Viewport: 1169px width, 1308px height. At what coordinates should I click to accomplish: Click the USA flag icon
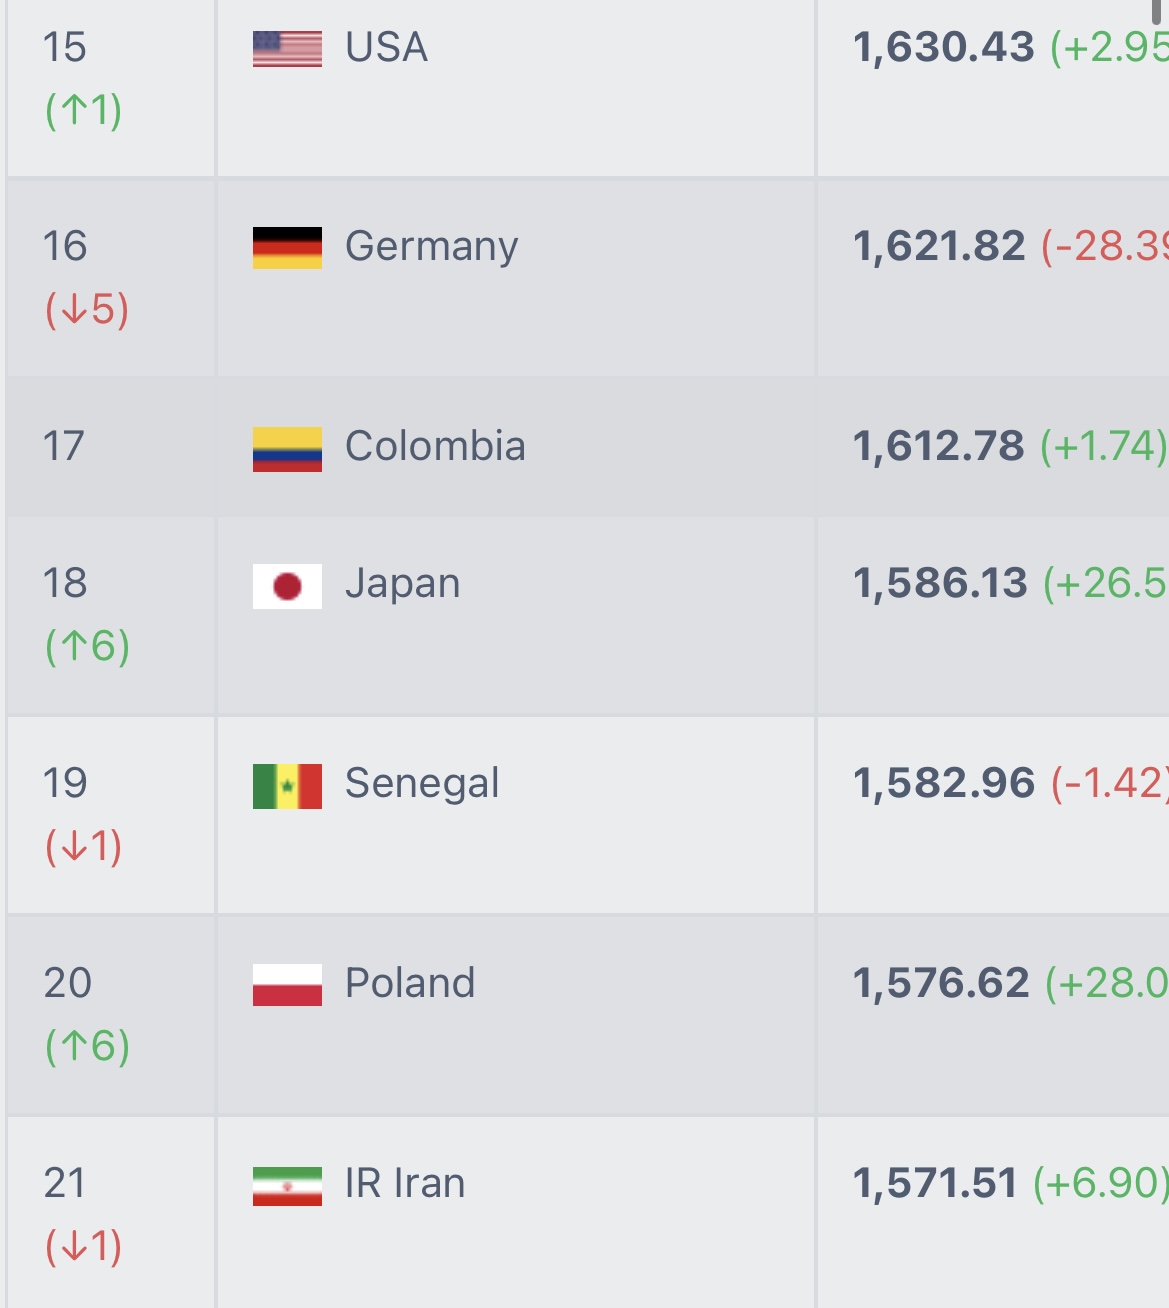[x=287, y=49]
